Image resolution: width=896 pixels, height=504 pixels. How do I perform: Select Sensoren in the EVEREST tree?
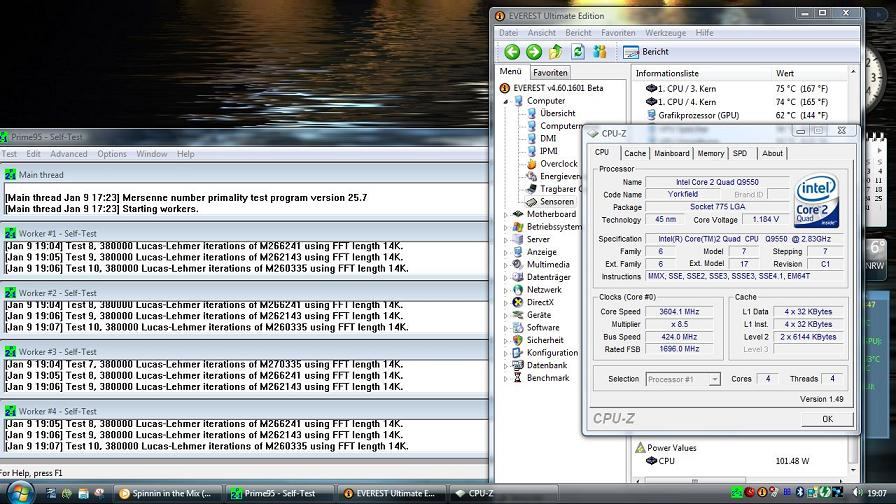point(557,202)
